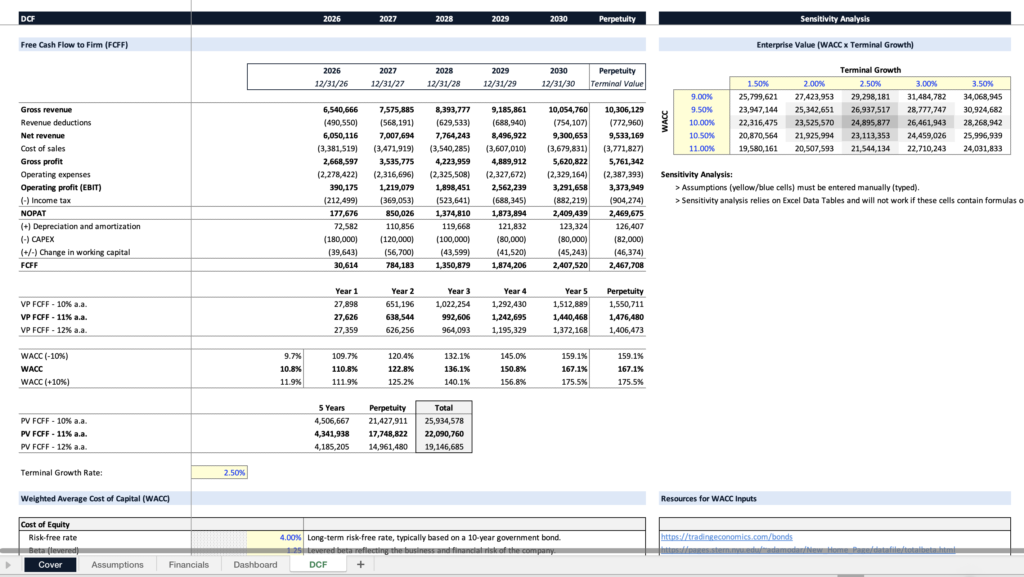Click the Gross revenue row label
This screenshot has width=1024, height=577.
(x=46, y=109)
